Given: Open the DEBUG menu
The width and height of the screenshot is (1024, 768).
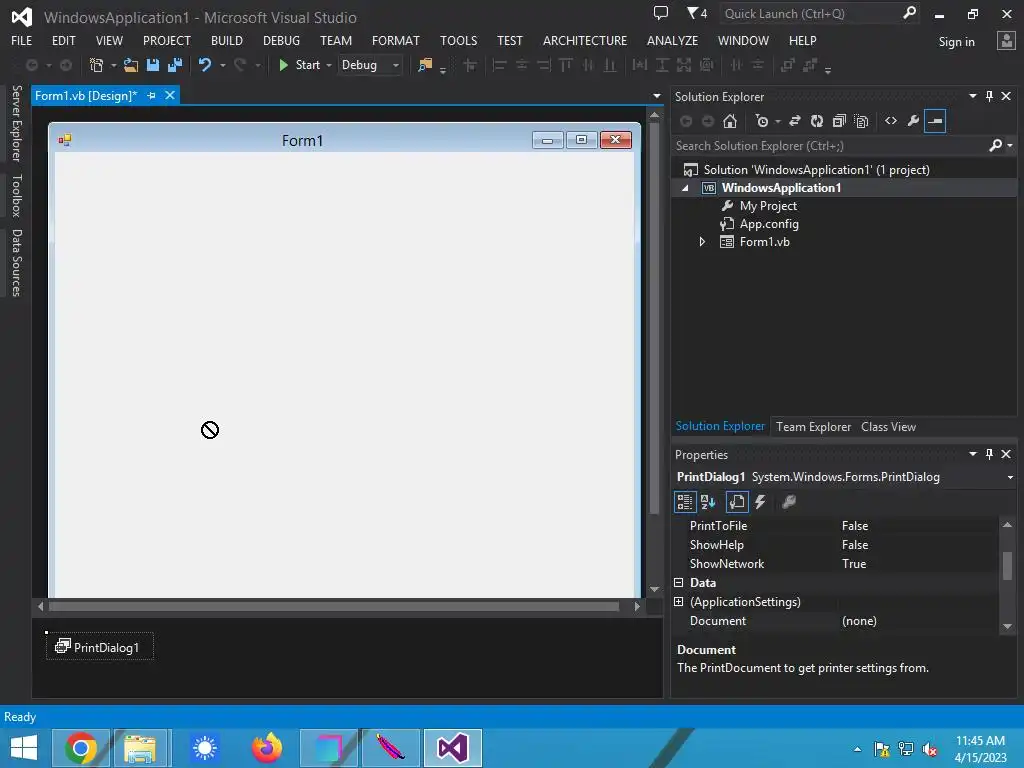Looking at the screenshot, I should [281, 40].
